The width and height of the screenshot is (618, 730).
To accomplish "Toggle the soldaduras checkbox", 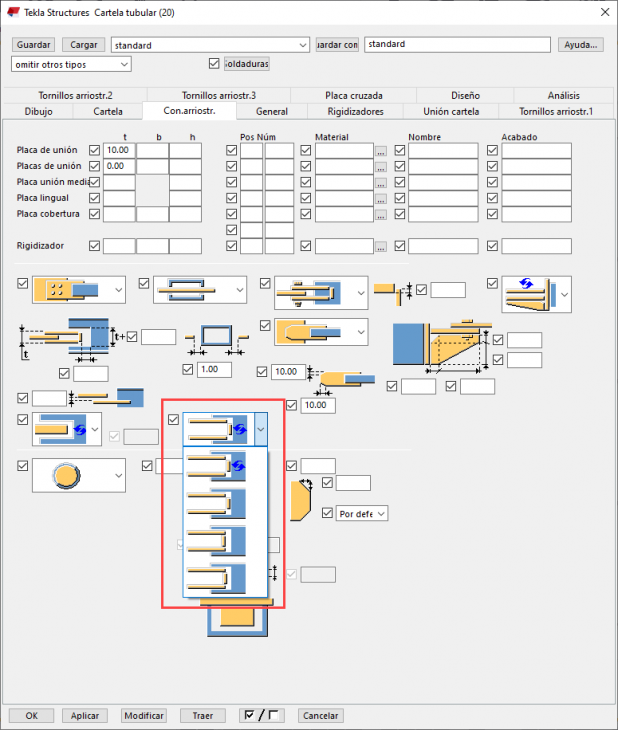I will coord(214,63).
